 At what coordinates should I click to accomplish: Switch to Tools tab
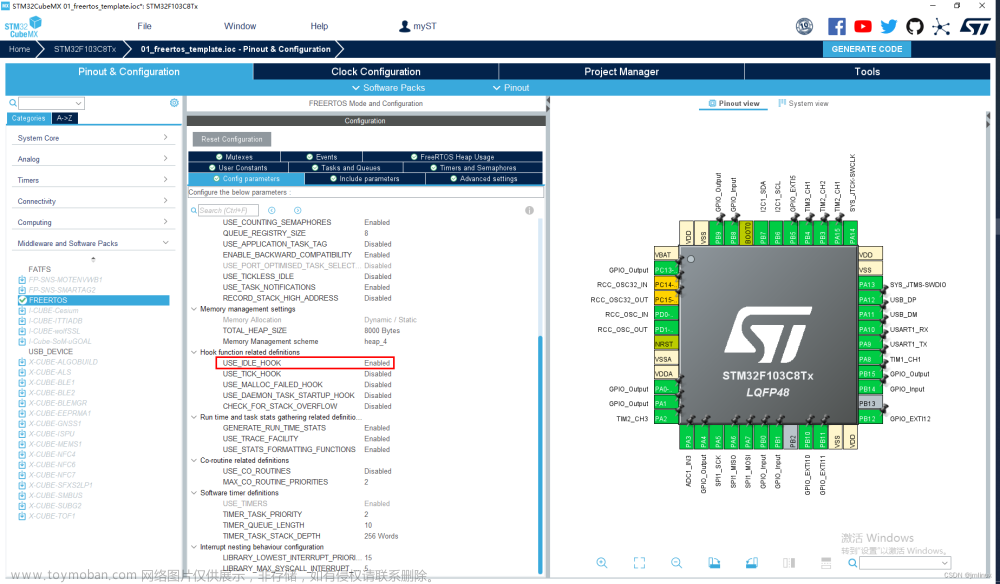867,71
